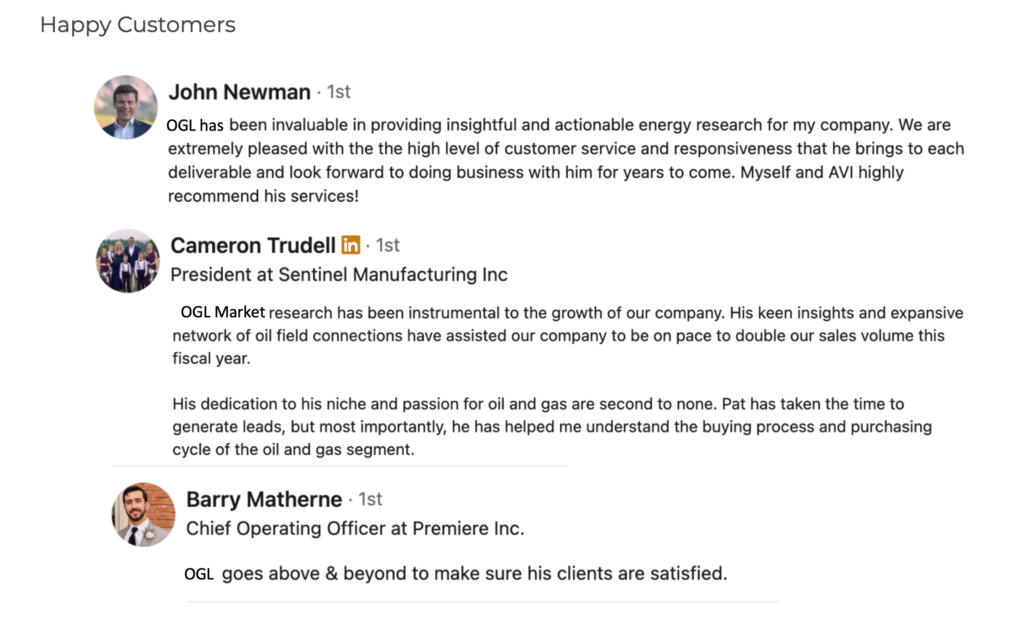Screen dimensions: 1024x631
Task: Click the LinkedIn badge next to Cameron Trudell
Action: pos(351,245)
